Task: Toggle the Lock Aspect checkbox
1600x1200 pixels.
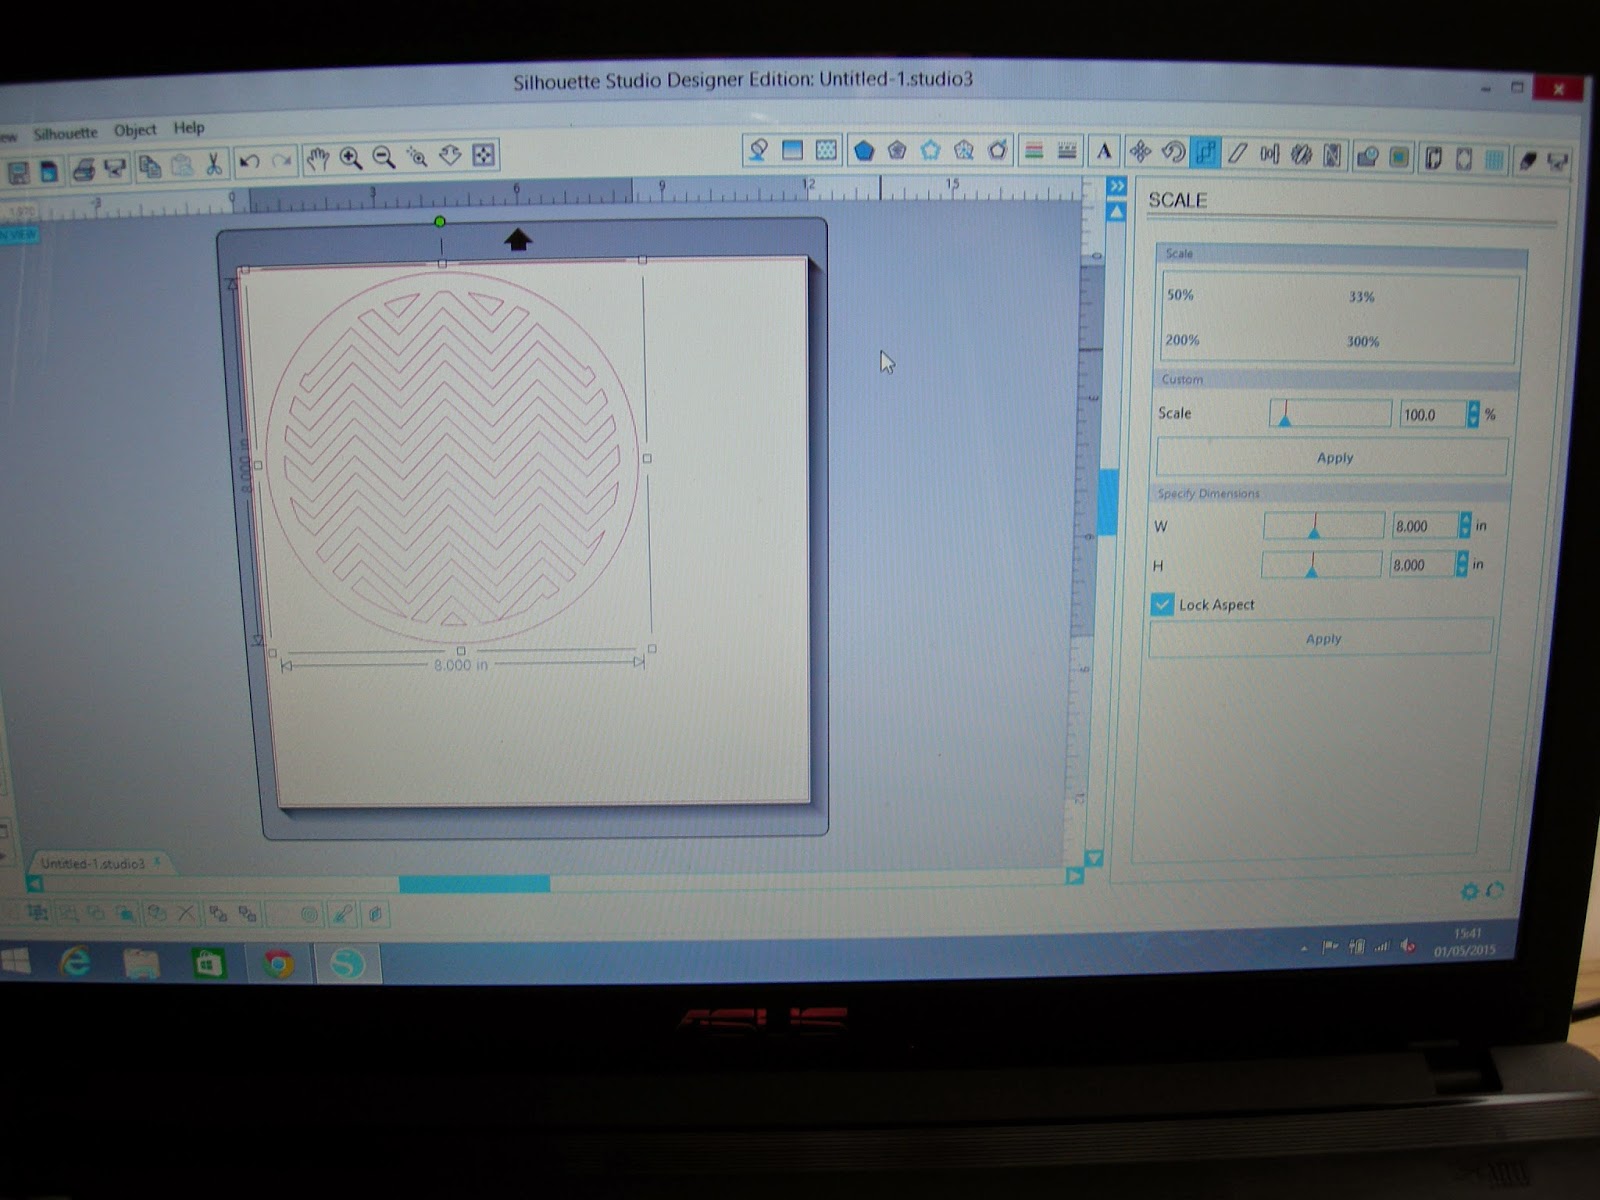Action: (x=1161, y=604)
